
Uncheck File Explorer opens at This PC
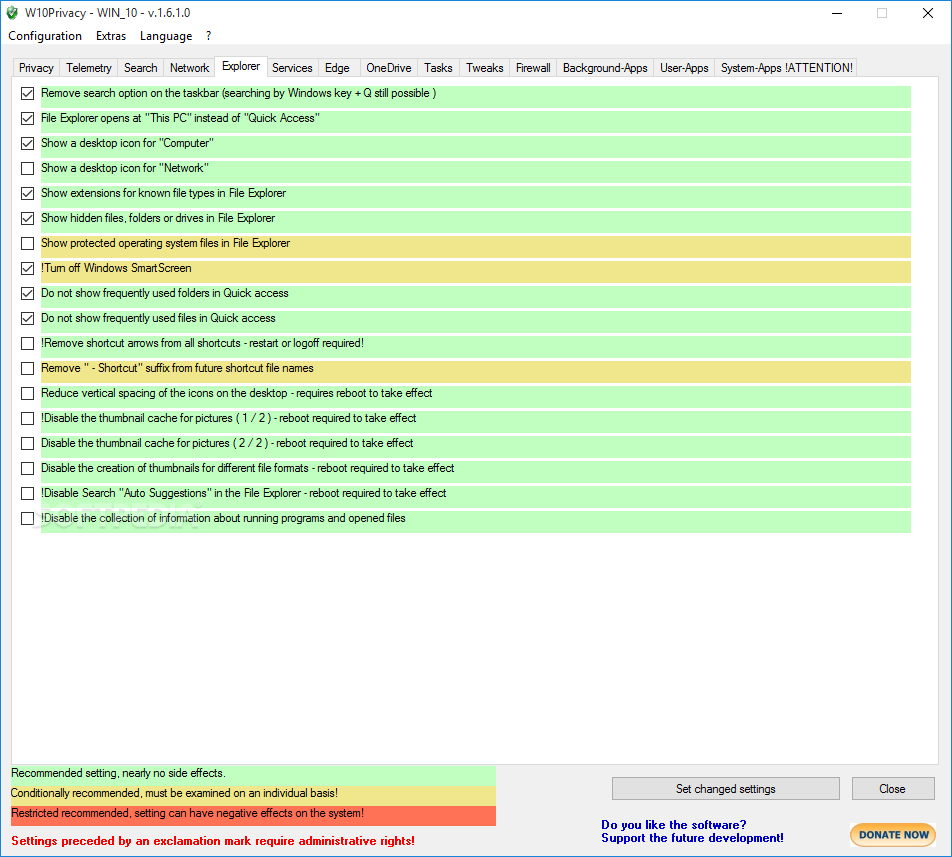27,118
